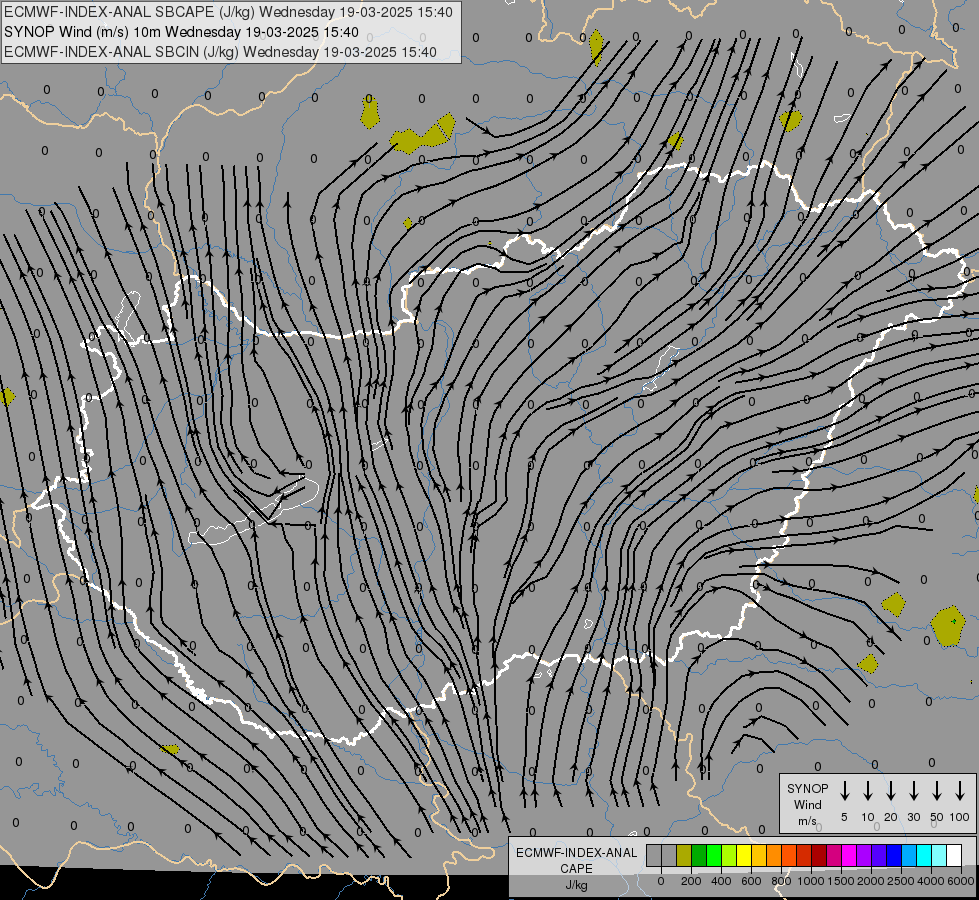Select the amber CAPE legend swatch
The width and height of the screenshot is (979, 900).
759,855
